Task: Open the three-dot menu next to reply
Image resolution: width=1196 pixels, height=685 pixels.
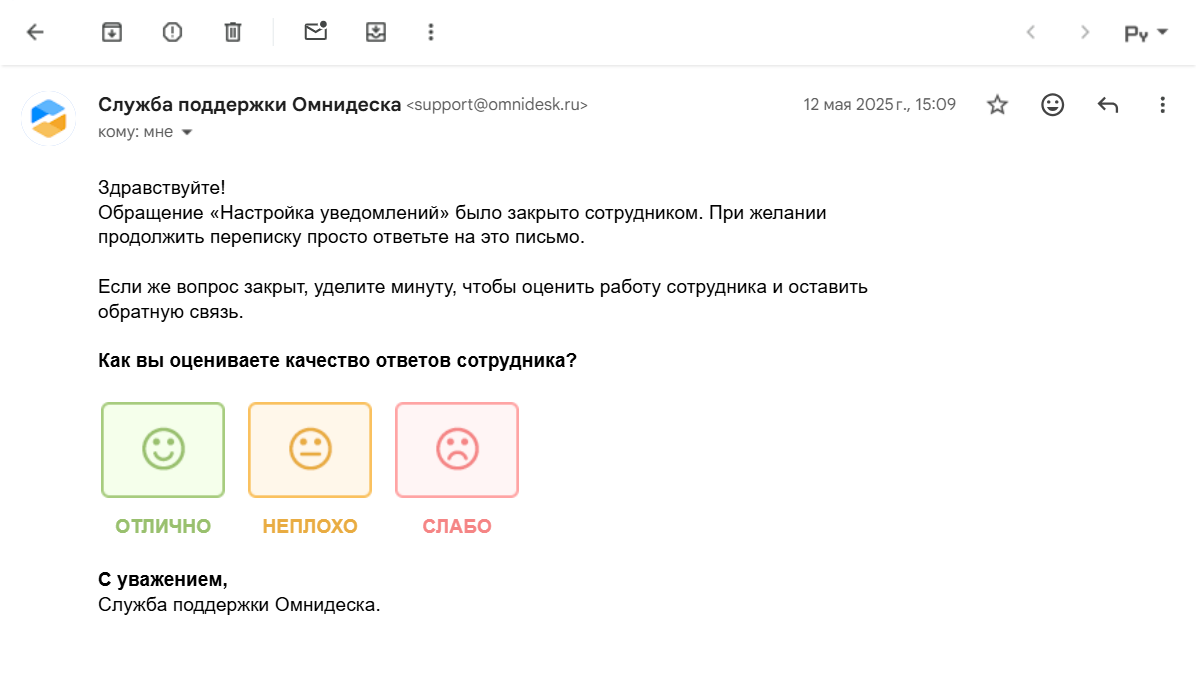Action: 1162,105
